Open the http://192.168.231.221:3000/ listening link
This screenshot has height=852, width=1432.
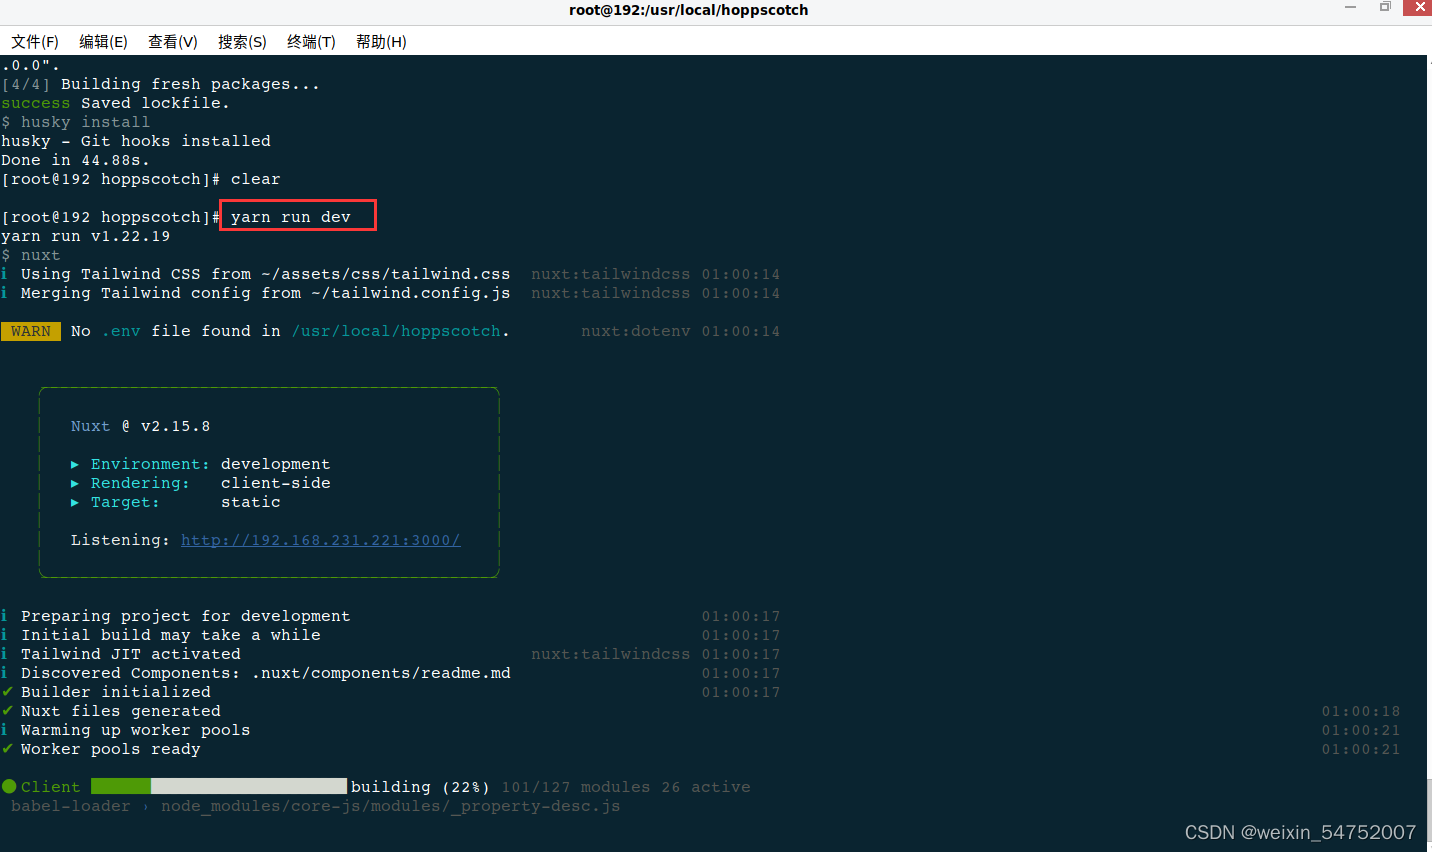(320, 539)
